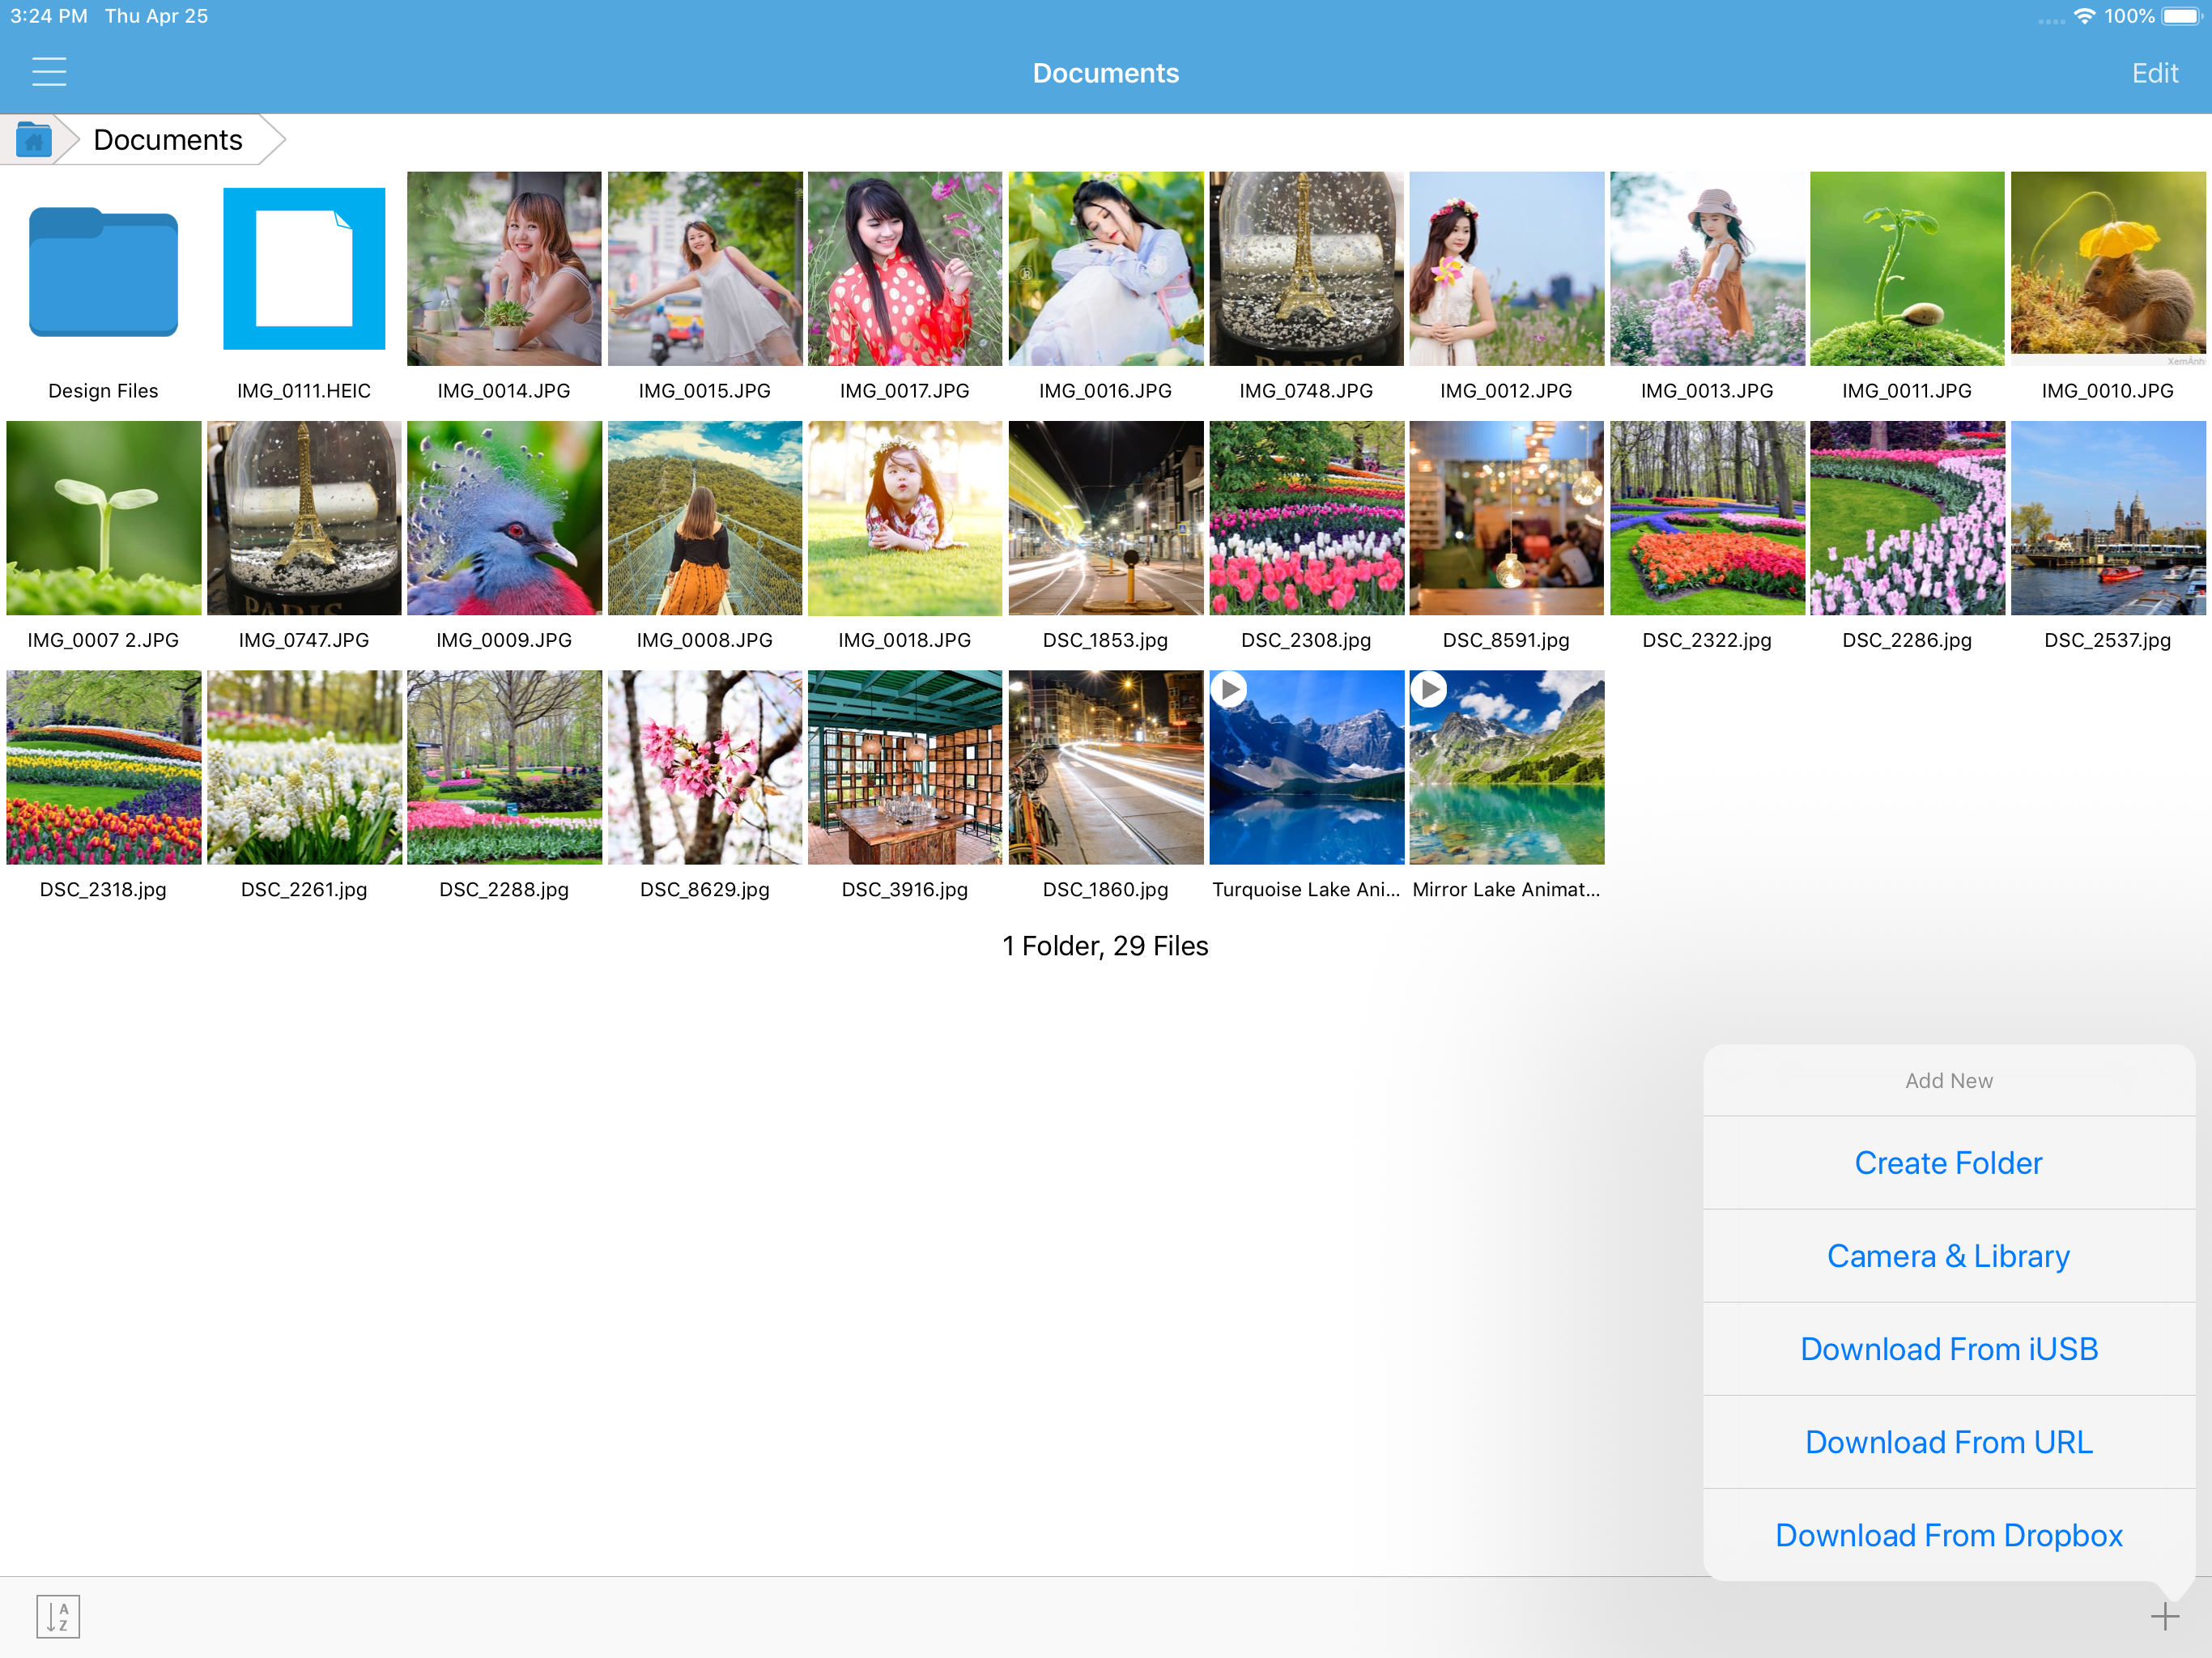Screen dimensions: 2212x1658
Task: Select the 'Turquoise Lake Ani...' label
Action: click(1306, 889)
